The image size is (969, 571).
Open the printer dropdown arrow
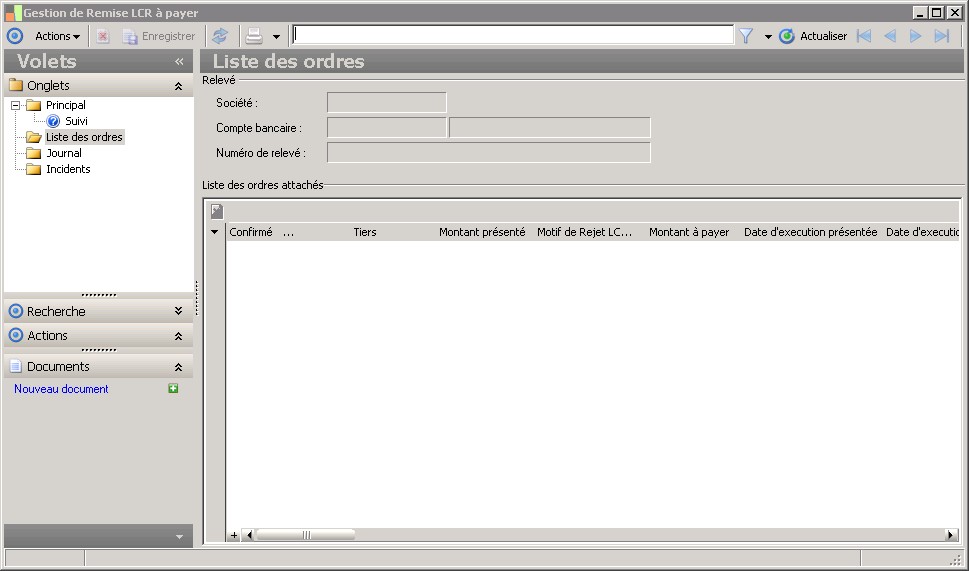point(276,37)
